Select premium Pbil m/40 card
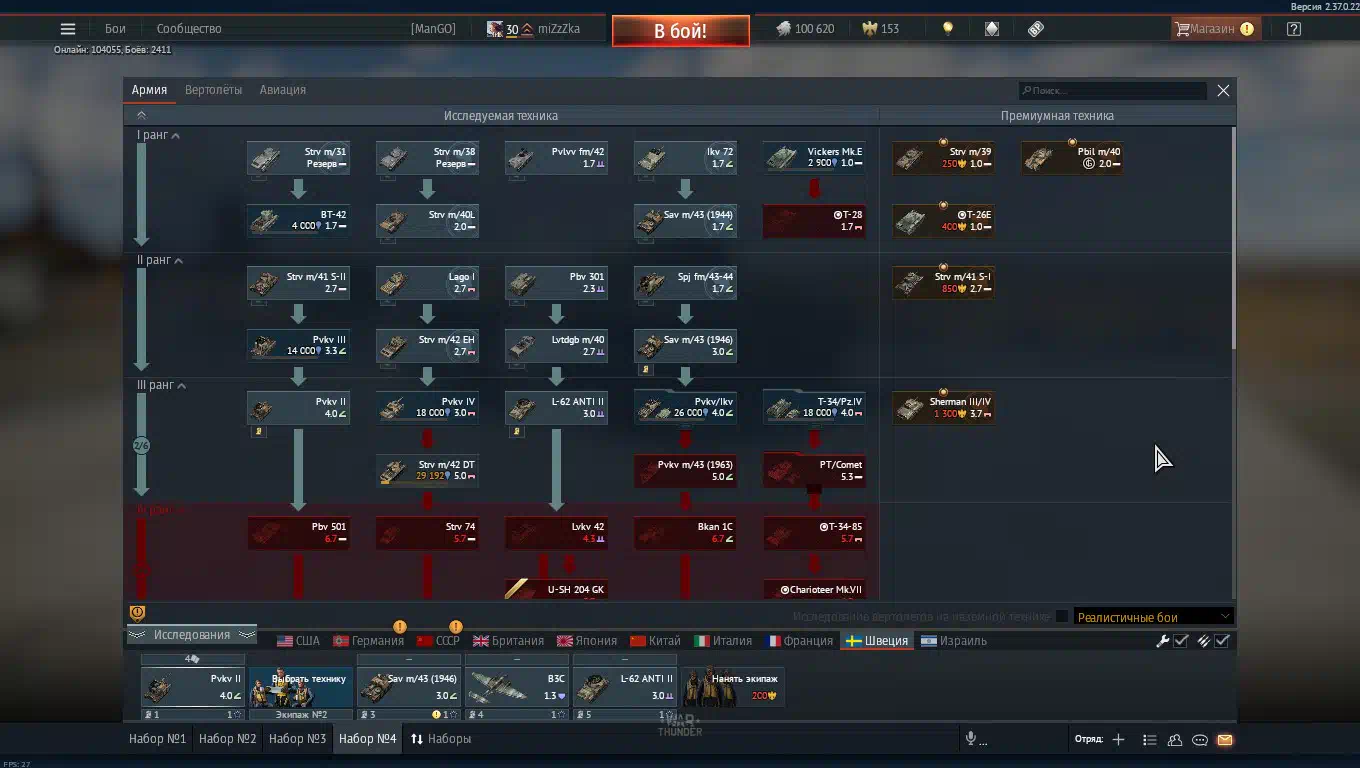Image resolution: width=1360 pixels, height=768 pixels. 1072,158
